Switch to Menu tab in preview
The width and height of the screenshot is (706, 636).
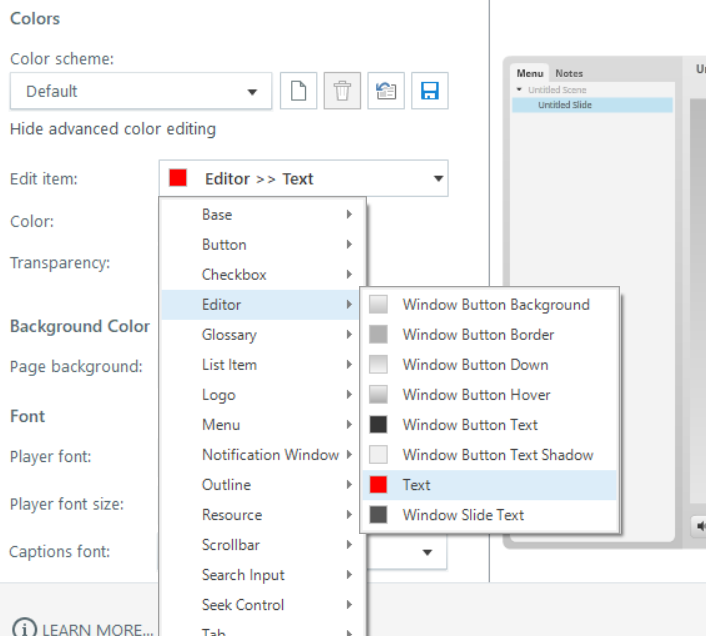530,73
